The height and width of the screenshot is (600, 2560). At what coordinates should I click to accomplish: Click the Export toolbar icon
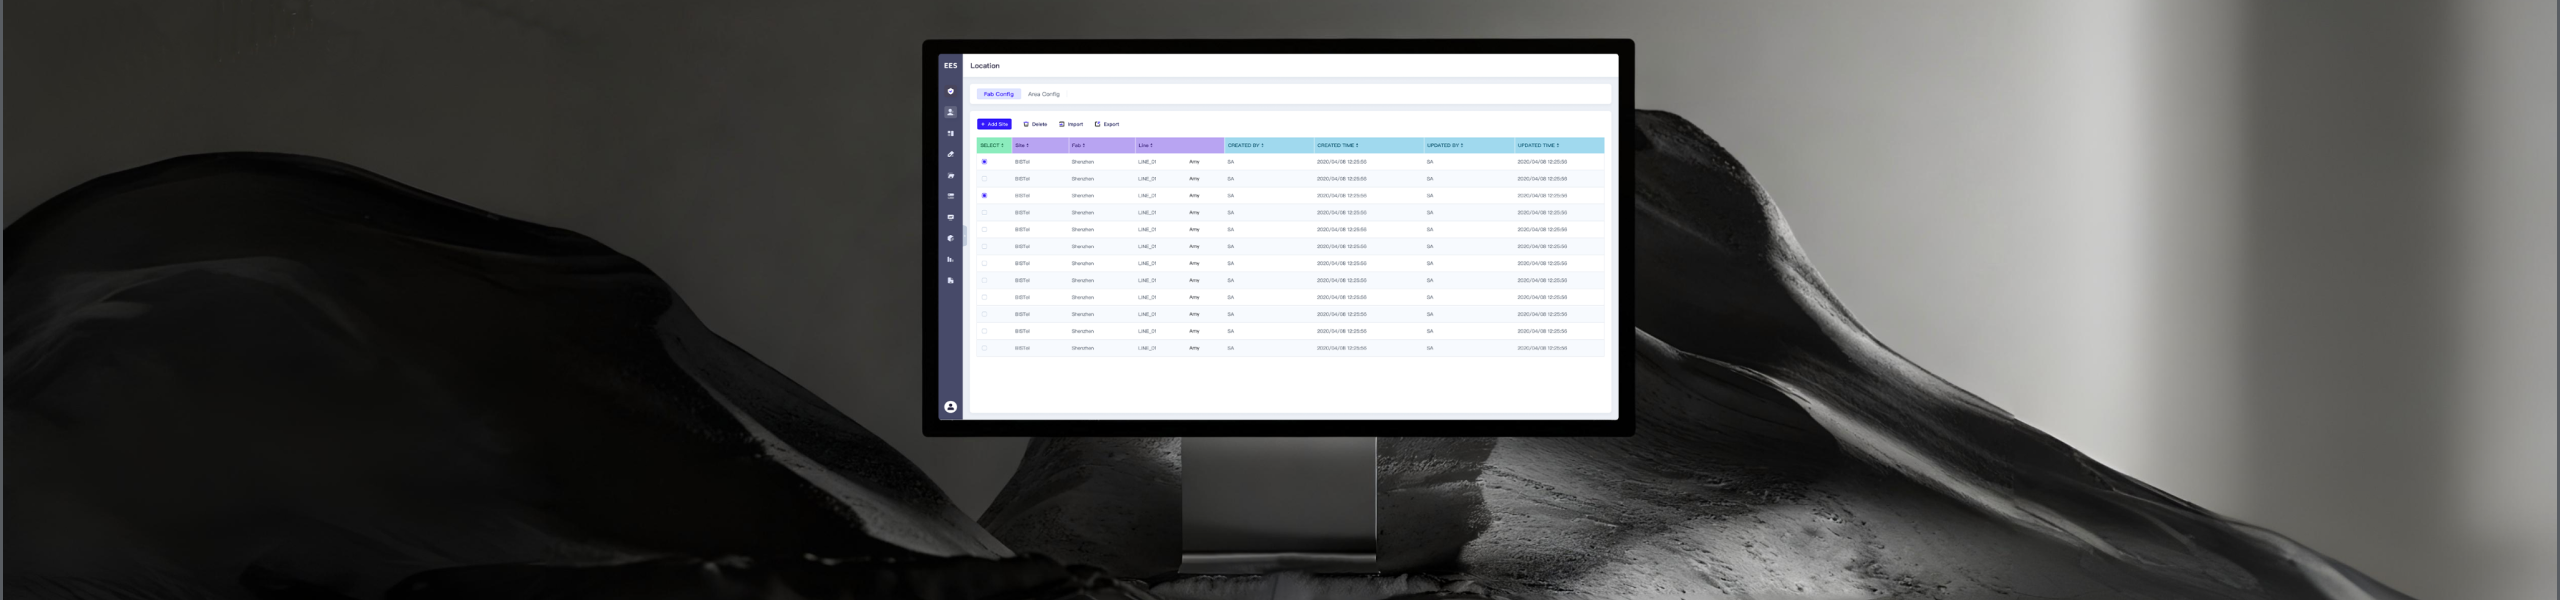tap(1097, 124)
